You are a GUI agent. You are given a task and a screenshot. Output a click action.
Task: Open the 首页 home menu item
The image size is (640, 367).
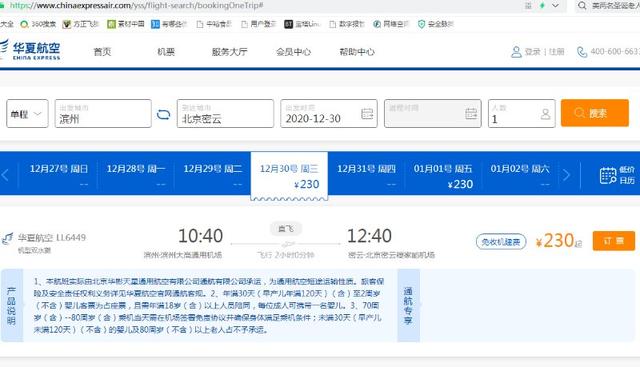point(102,52)
